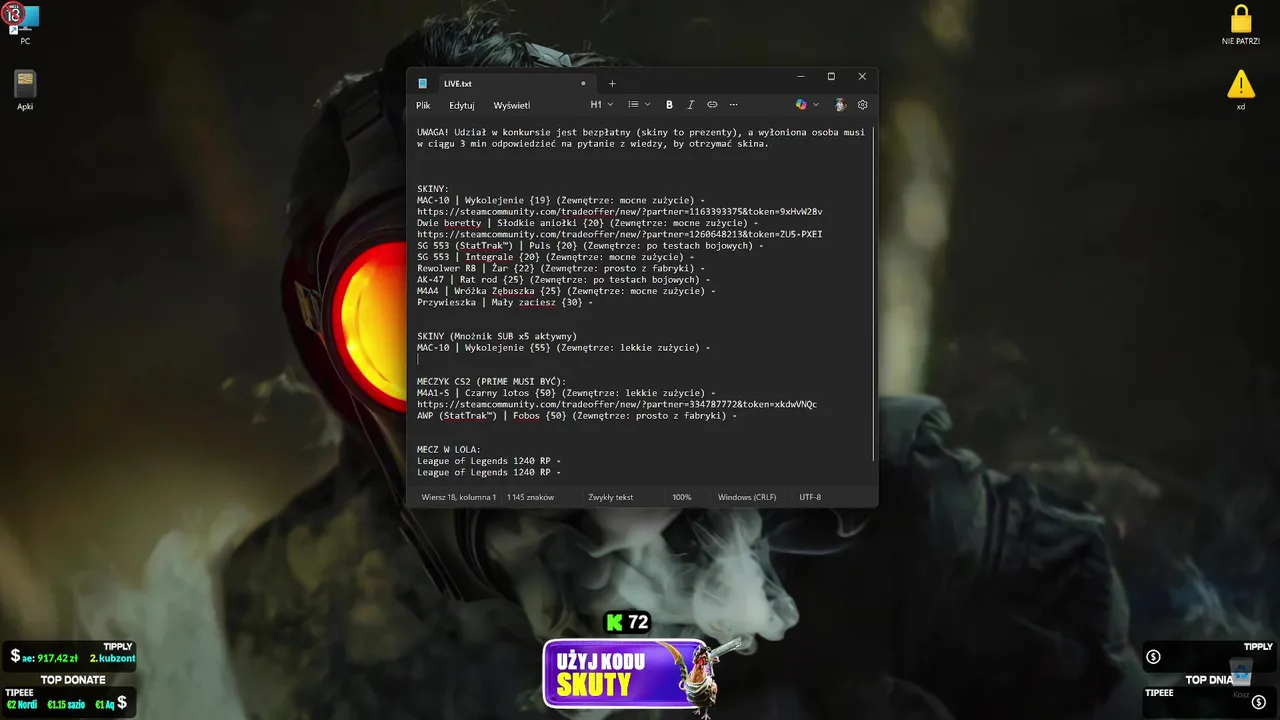Expand the bullet list style dropdown
The width and height of the screenshot is (1280, 720).
(639, 105)
